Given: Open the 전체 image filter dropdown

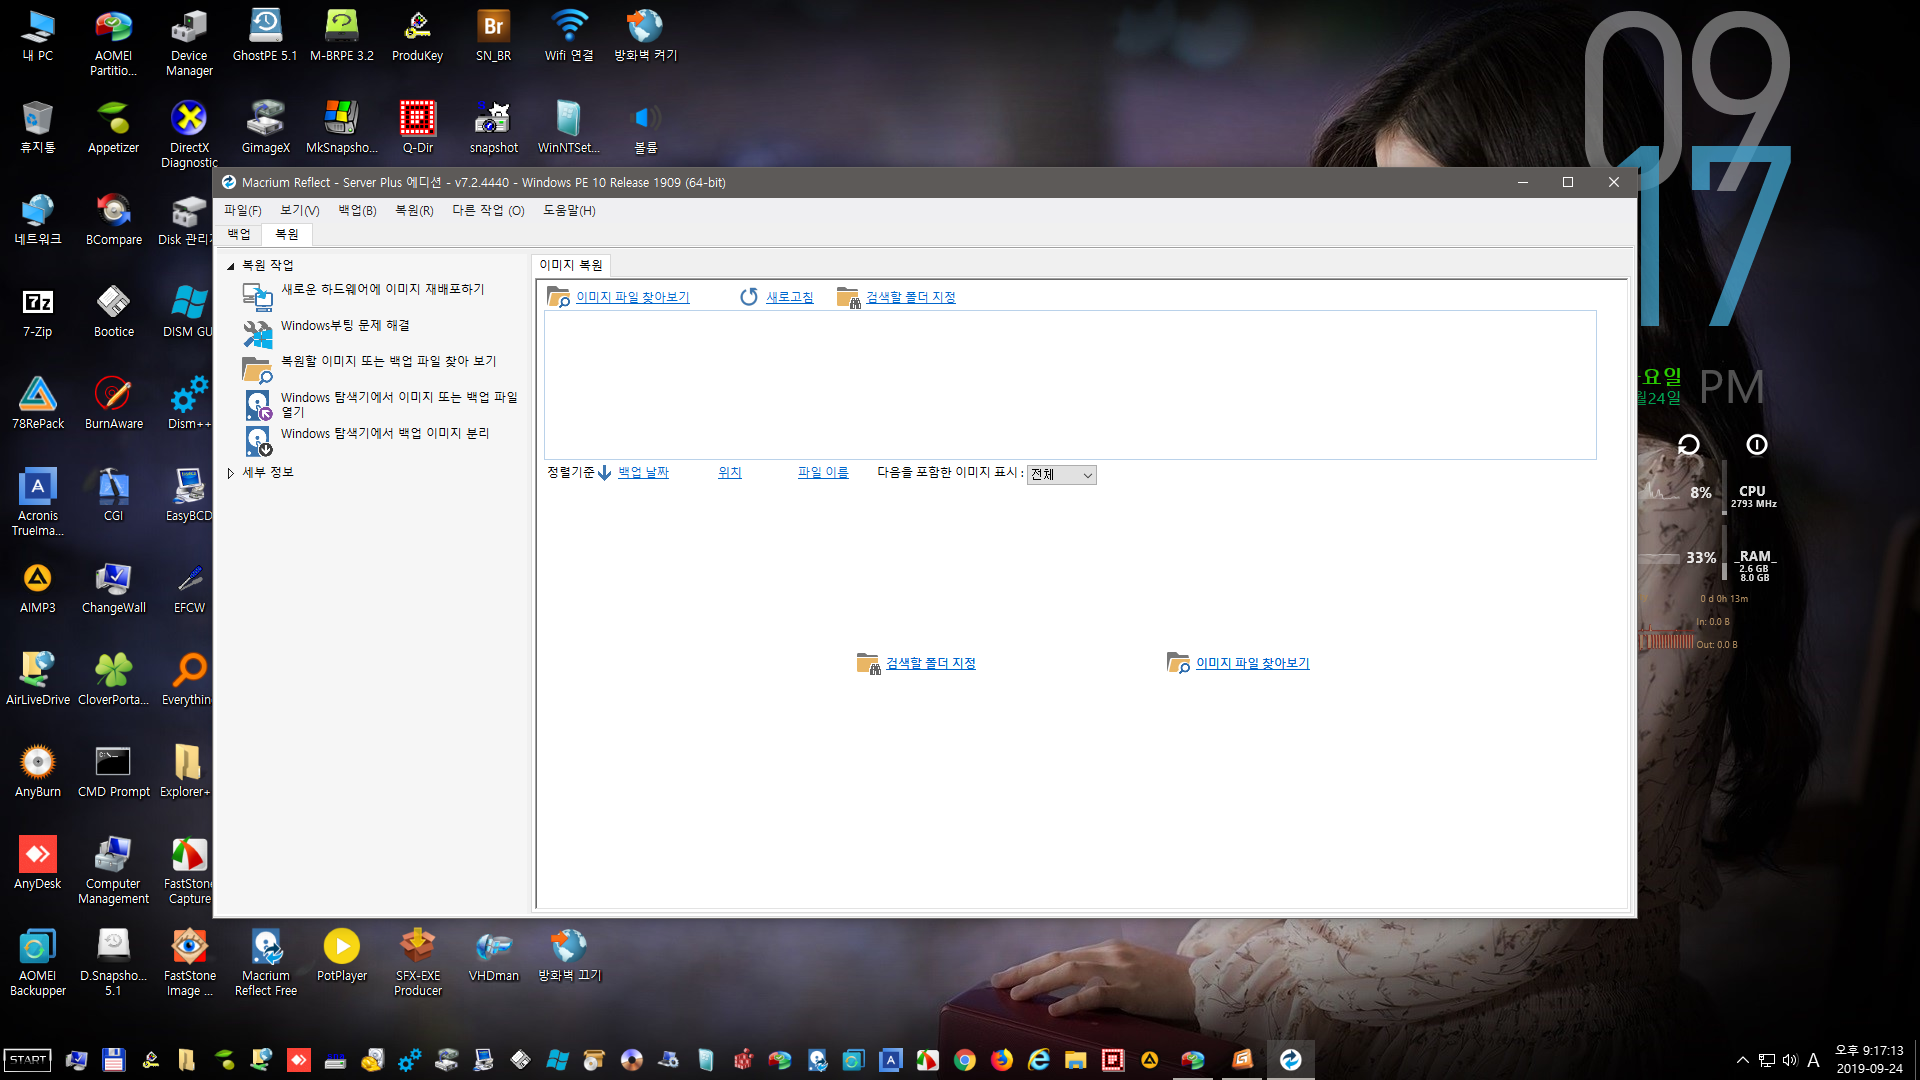Looking at the screenshot, I should coord(1061,475).
